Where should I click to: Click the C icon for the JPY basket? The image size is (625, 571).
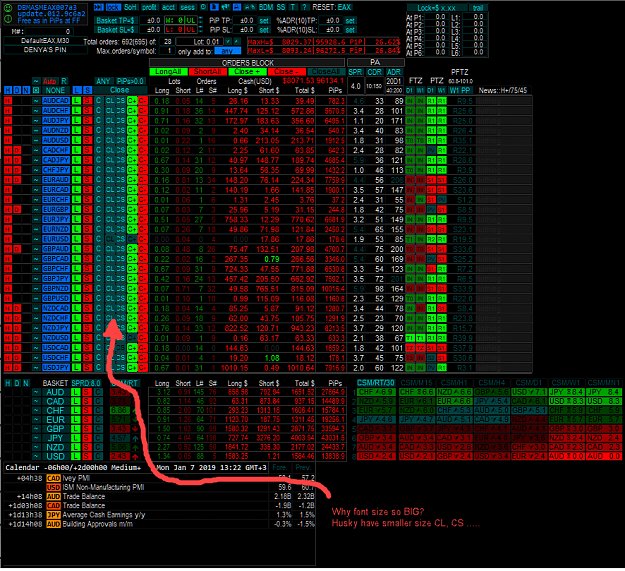pyautogui.click(x=98, y=438)
